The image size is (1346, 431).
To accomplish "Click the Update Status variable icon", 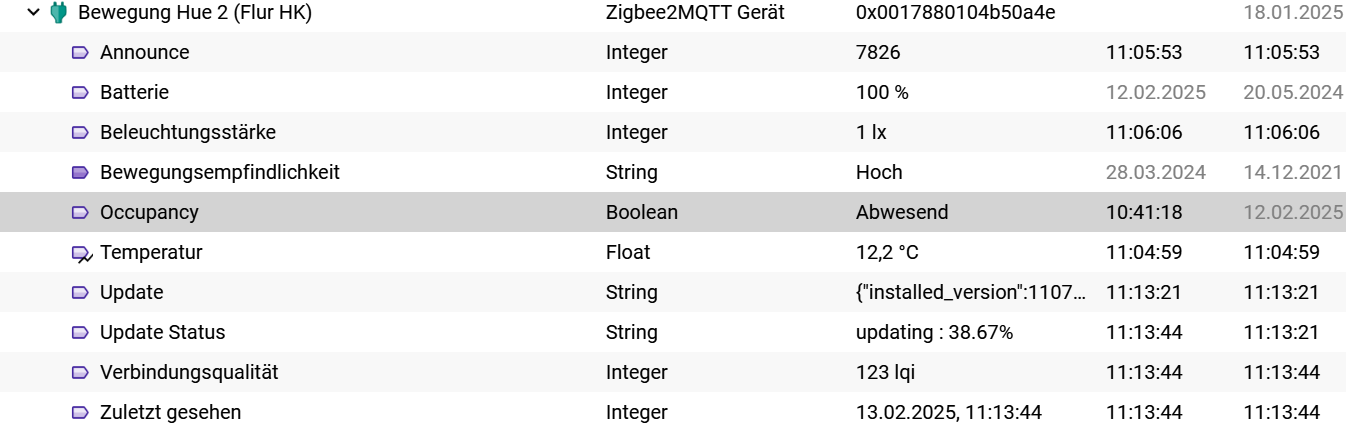I will click(x=81, y=333).
